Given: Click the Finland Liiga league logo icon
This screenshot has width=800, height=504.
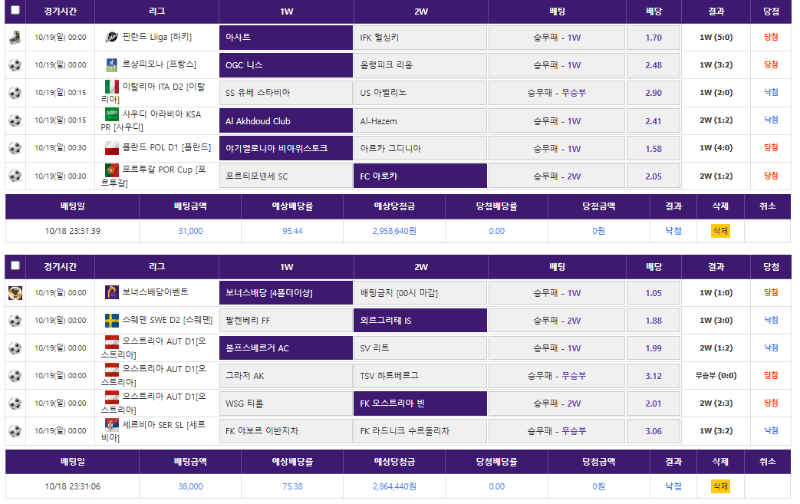Looking at the screenshot, I should [x=112, y=38].
